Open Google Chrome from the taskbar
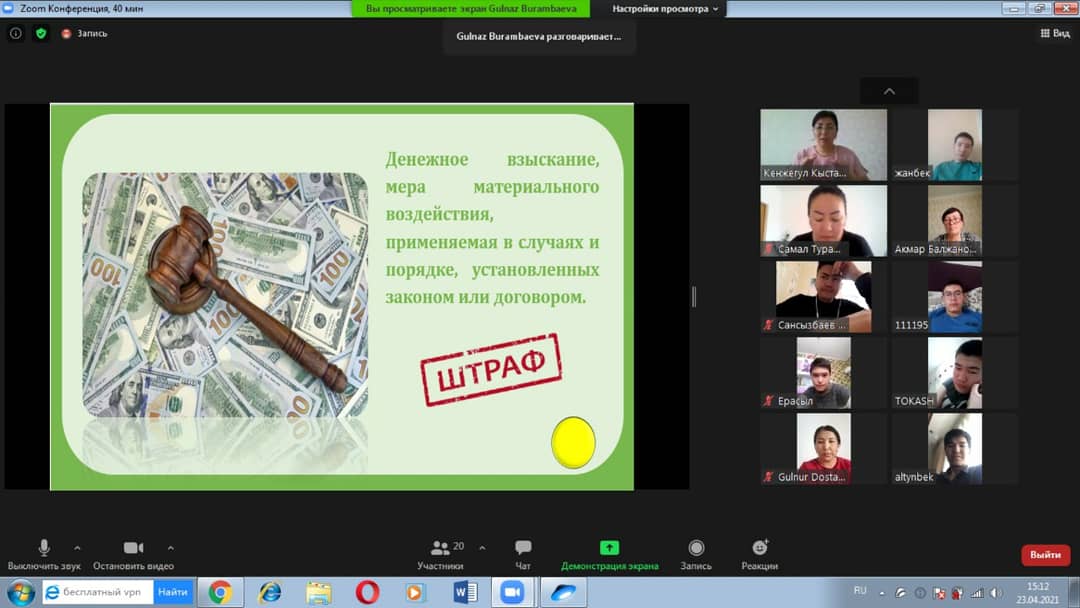 click(220, 592)
